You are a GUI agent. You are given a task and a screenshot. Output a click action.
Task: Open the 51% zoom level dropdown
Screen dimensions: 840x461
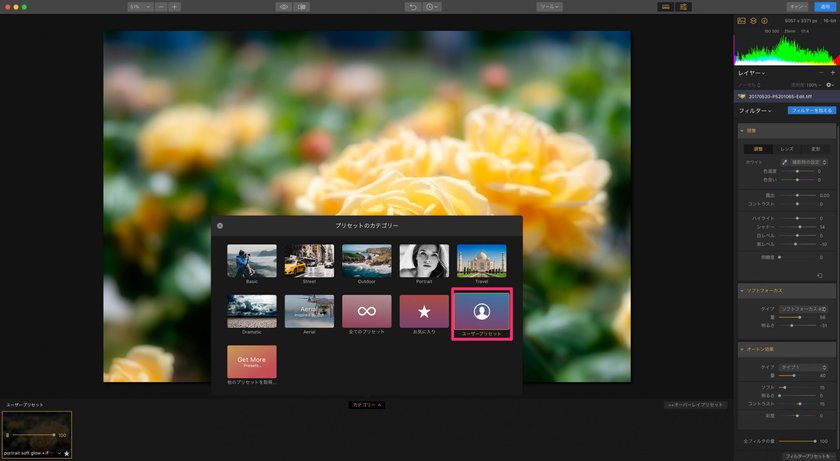pos(140,7)
